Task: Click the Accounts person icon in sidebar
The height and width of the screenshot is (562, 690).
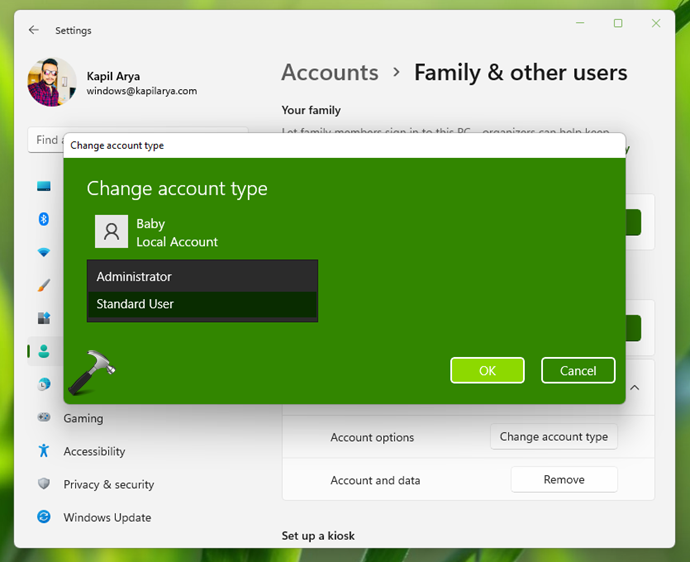Action: click(x=43, y=351)
